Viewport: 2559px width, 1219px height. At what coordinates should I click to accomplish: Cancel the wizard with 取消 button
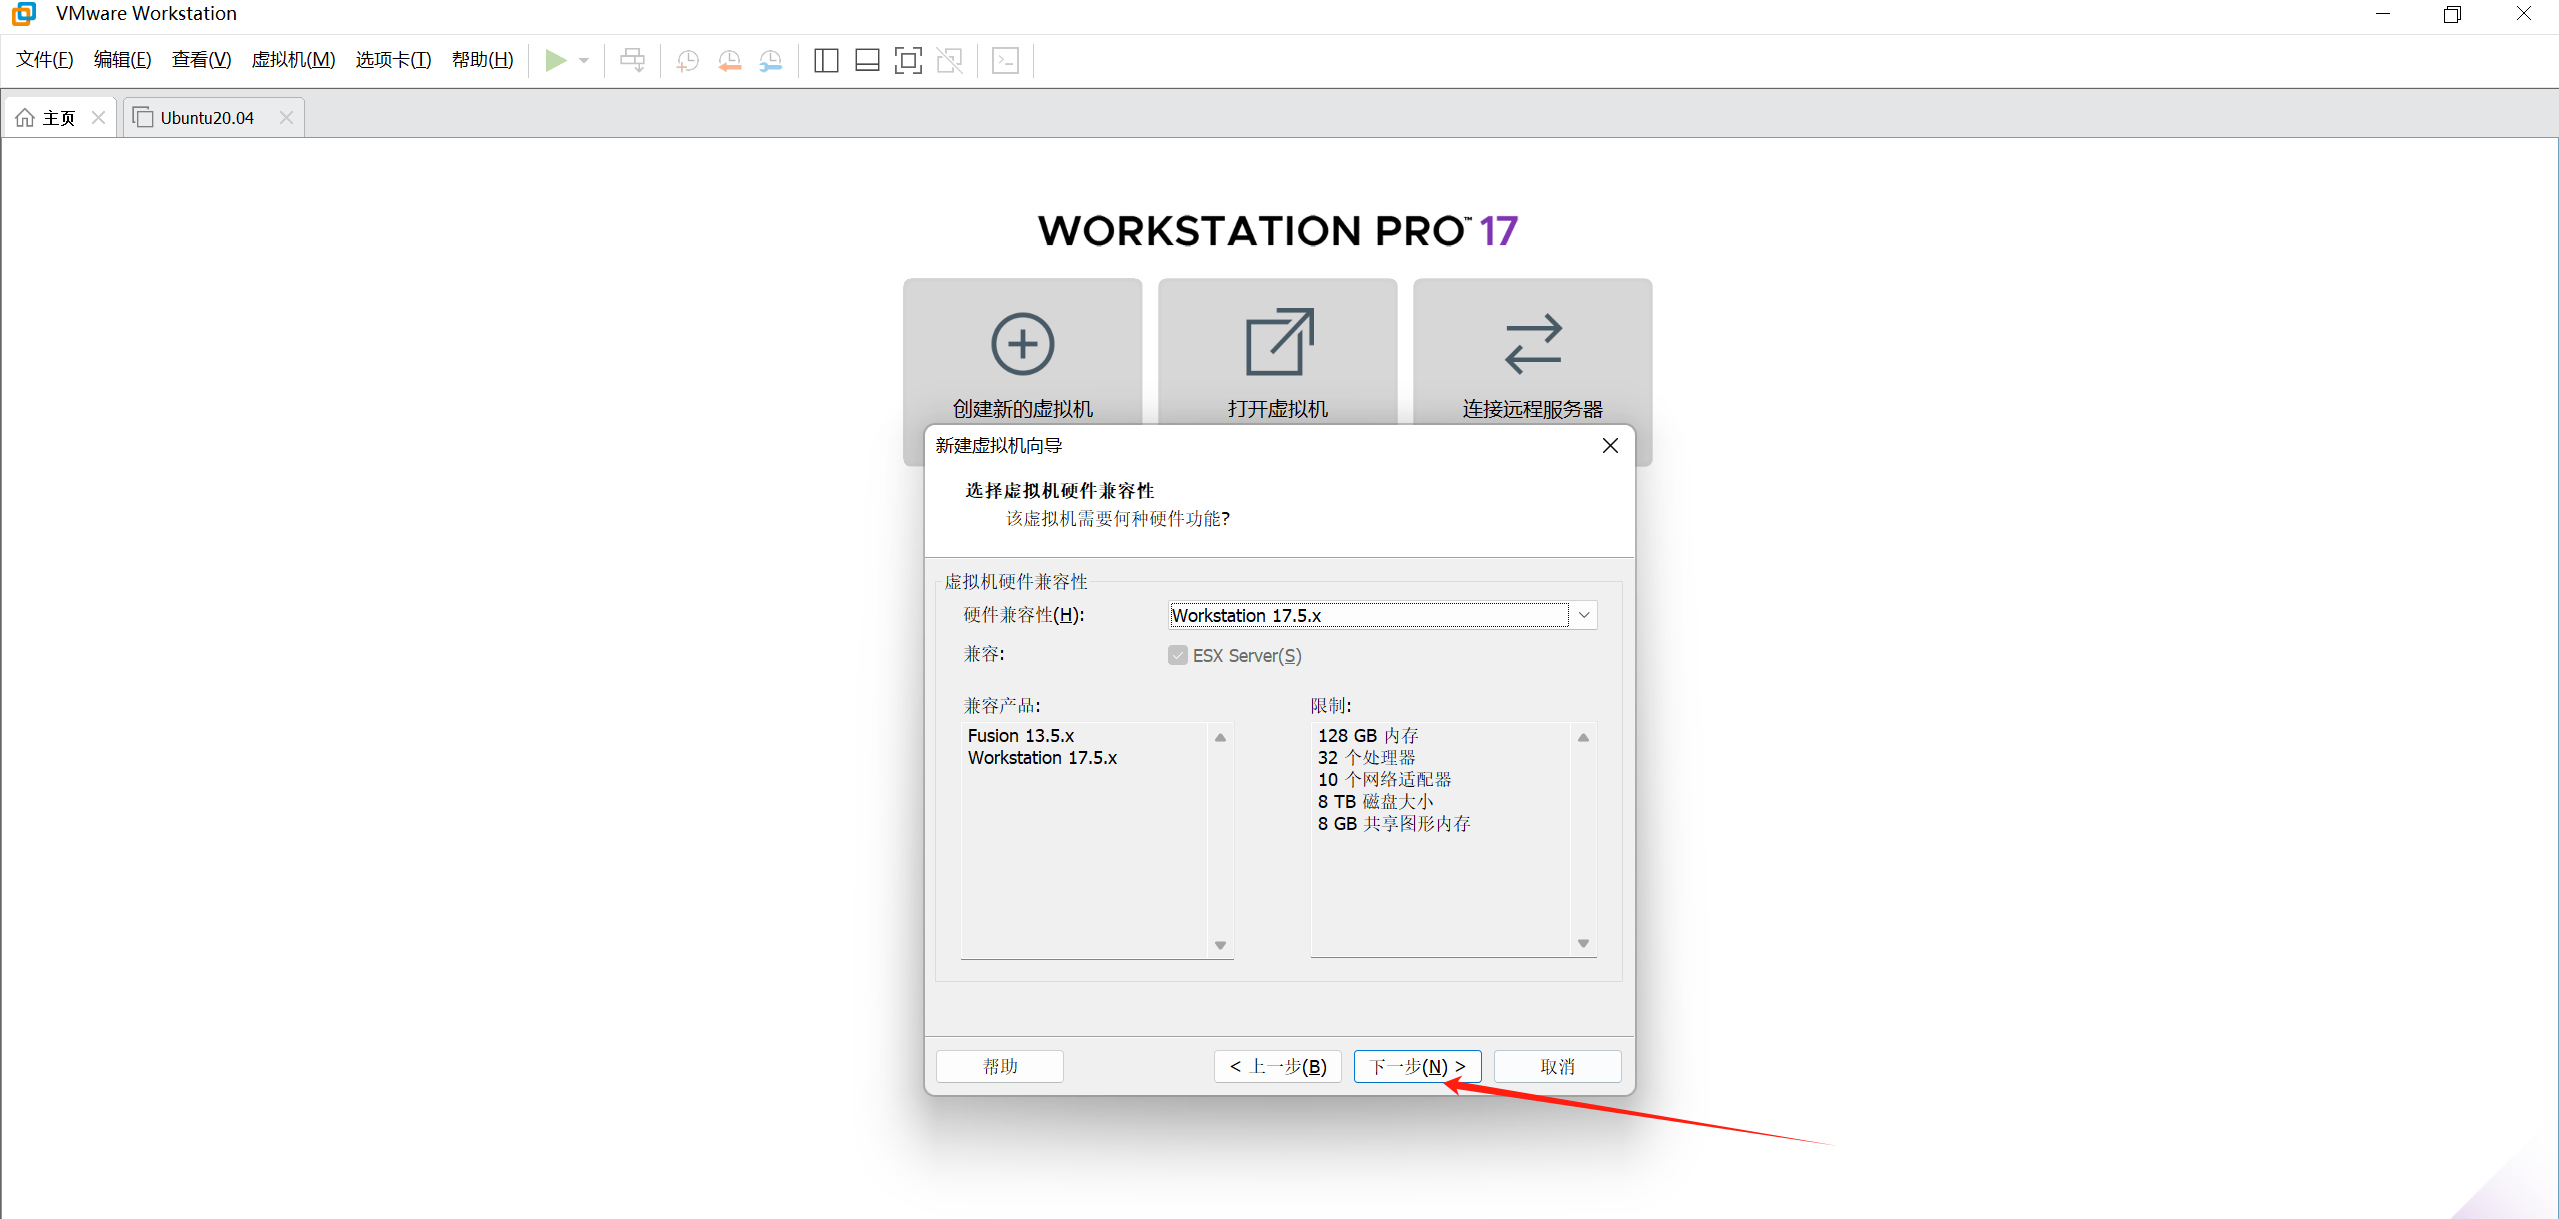coord(1558,1067)
